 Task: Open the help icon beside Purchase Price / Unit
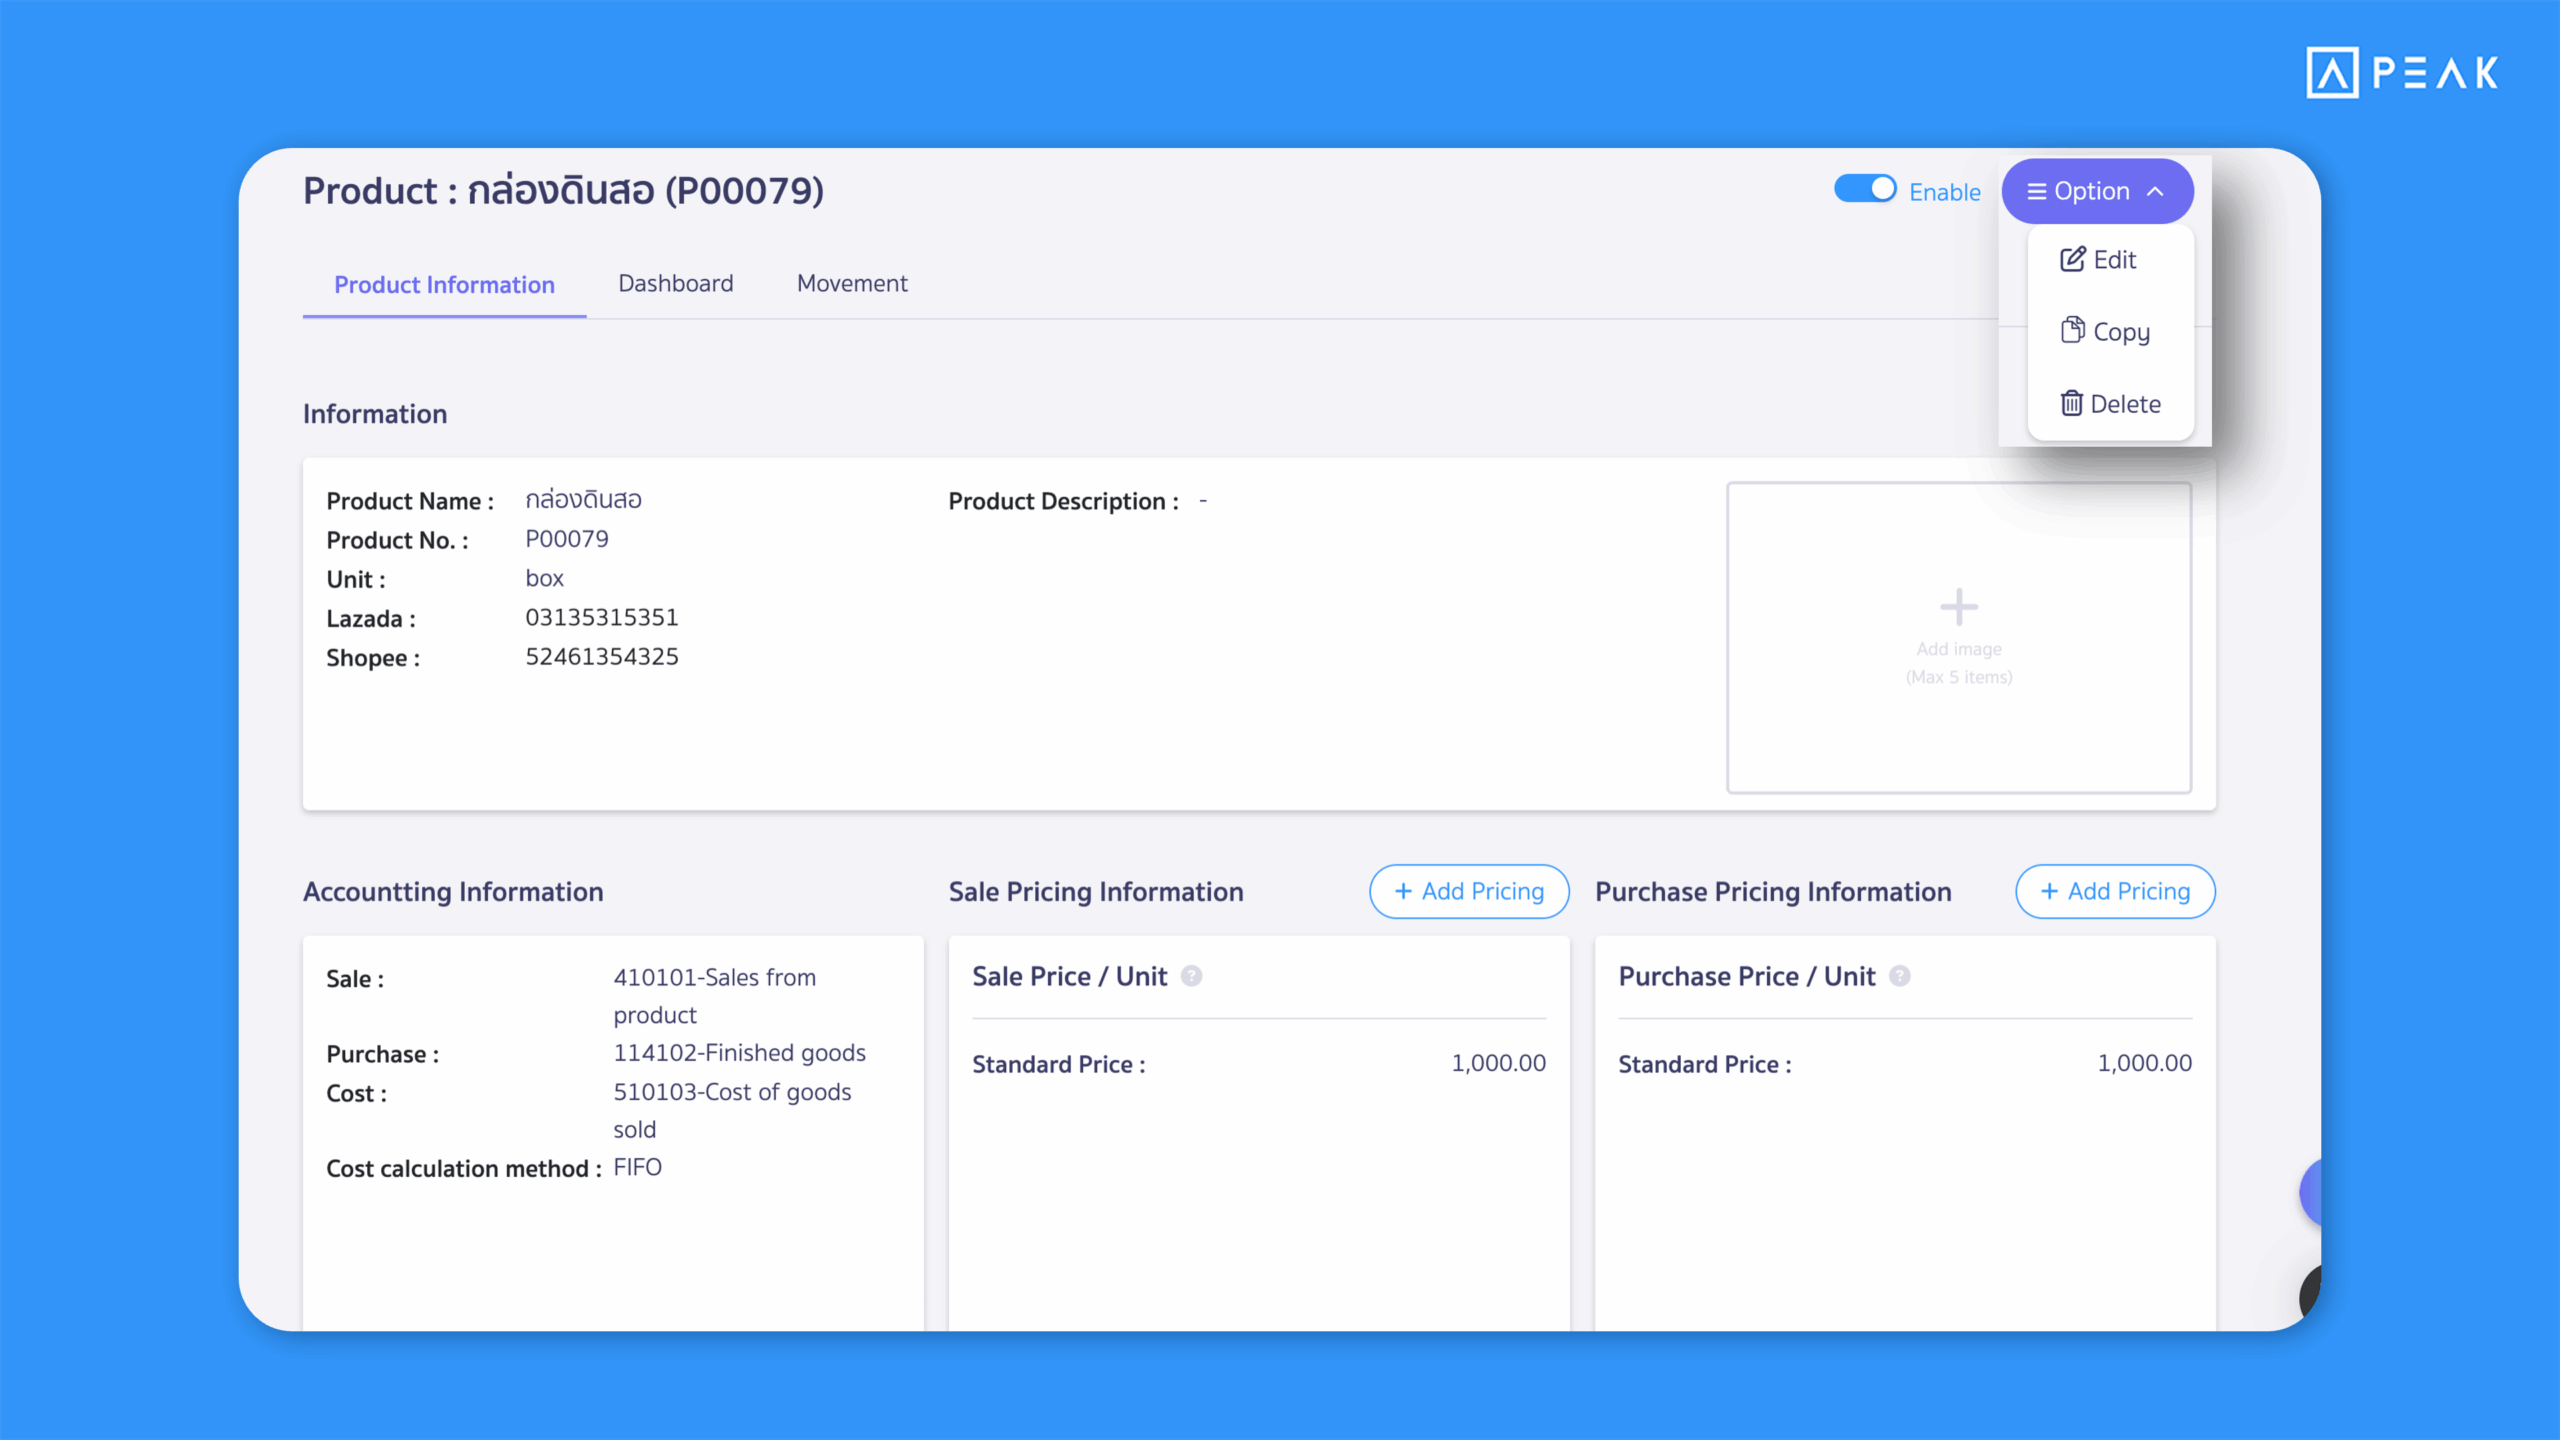click(x=1901, y=977)
